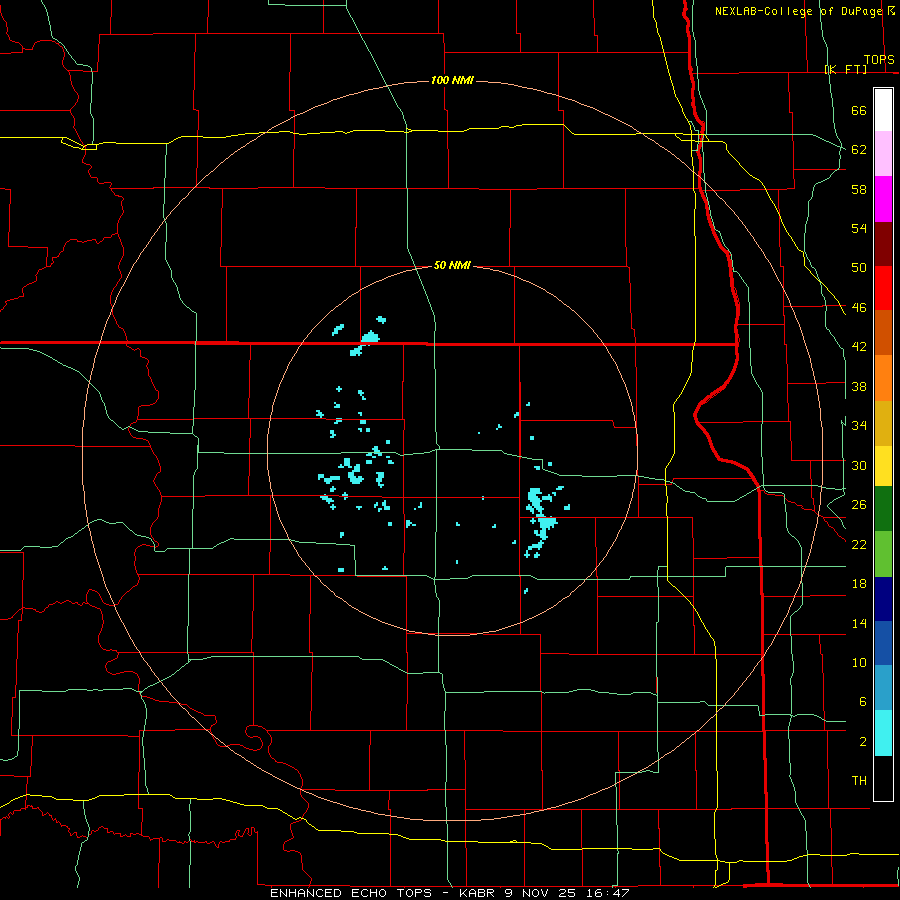Pick the cyan legend color band
The height and width of the screenshot is (900, 900).
[x=883, y=733]
